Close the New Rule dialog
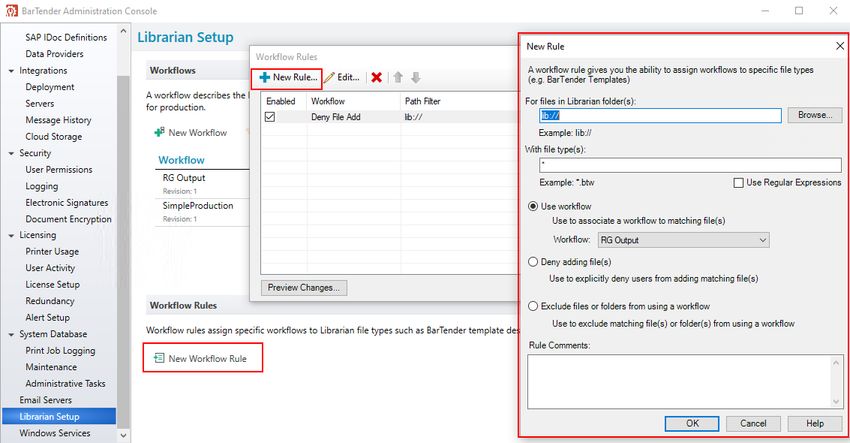Screen dimensions: 850x443 (840, 46)
